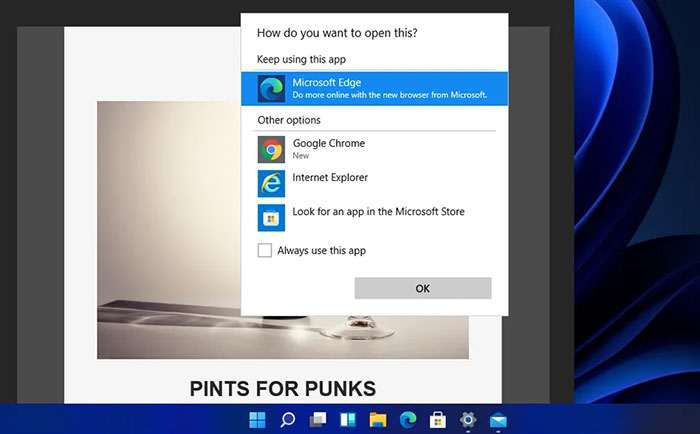
Task: Open Search from the taskbar magnifier
Action: coord(288,420)
